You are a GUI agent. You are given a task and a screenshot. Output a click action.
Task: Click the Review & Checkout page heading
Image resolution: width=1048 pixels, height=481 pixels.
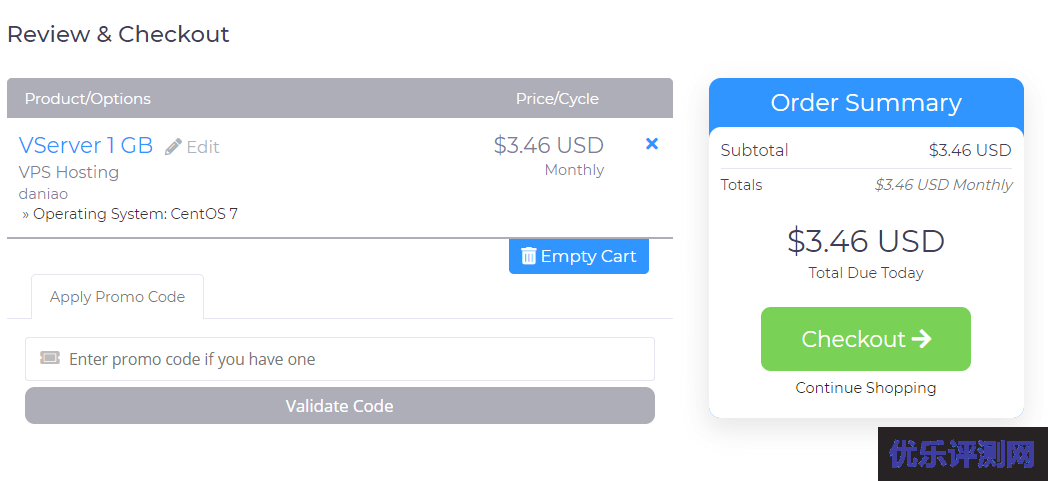pyautogui.click(x=118, y=34)
